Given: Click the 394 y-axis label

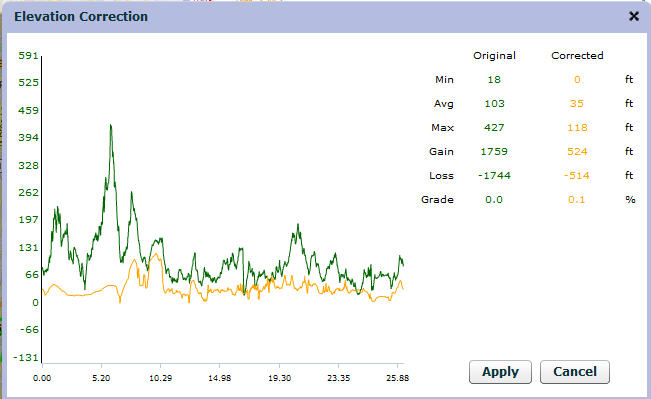Looking at the screenshot, I should 28,137.
